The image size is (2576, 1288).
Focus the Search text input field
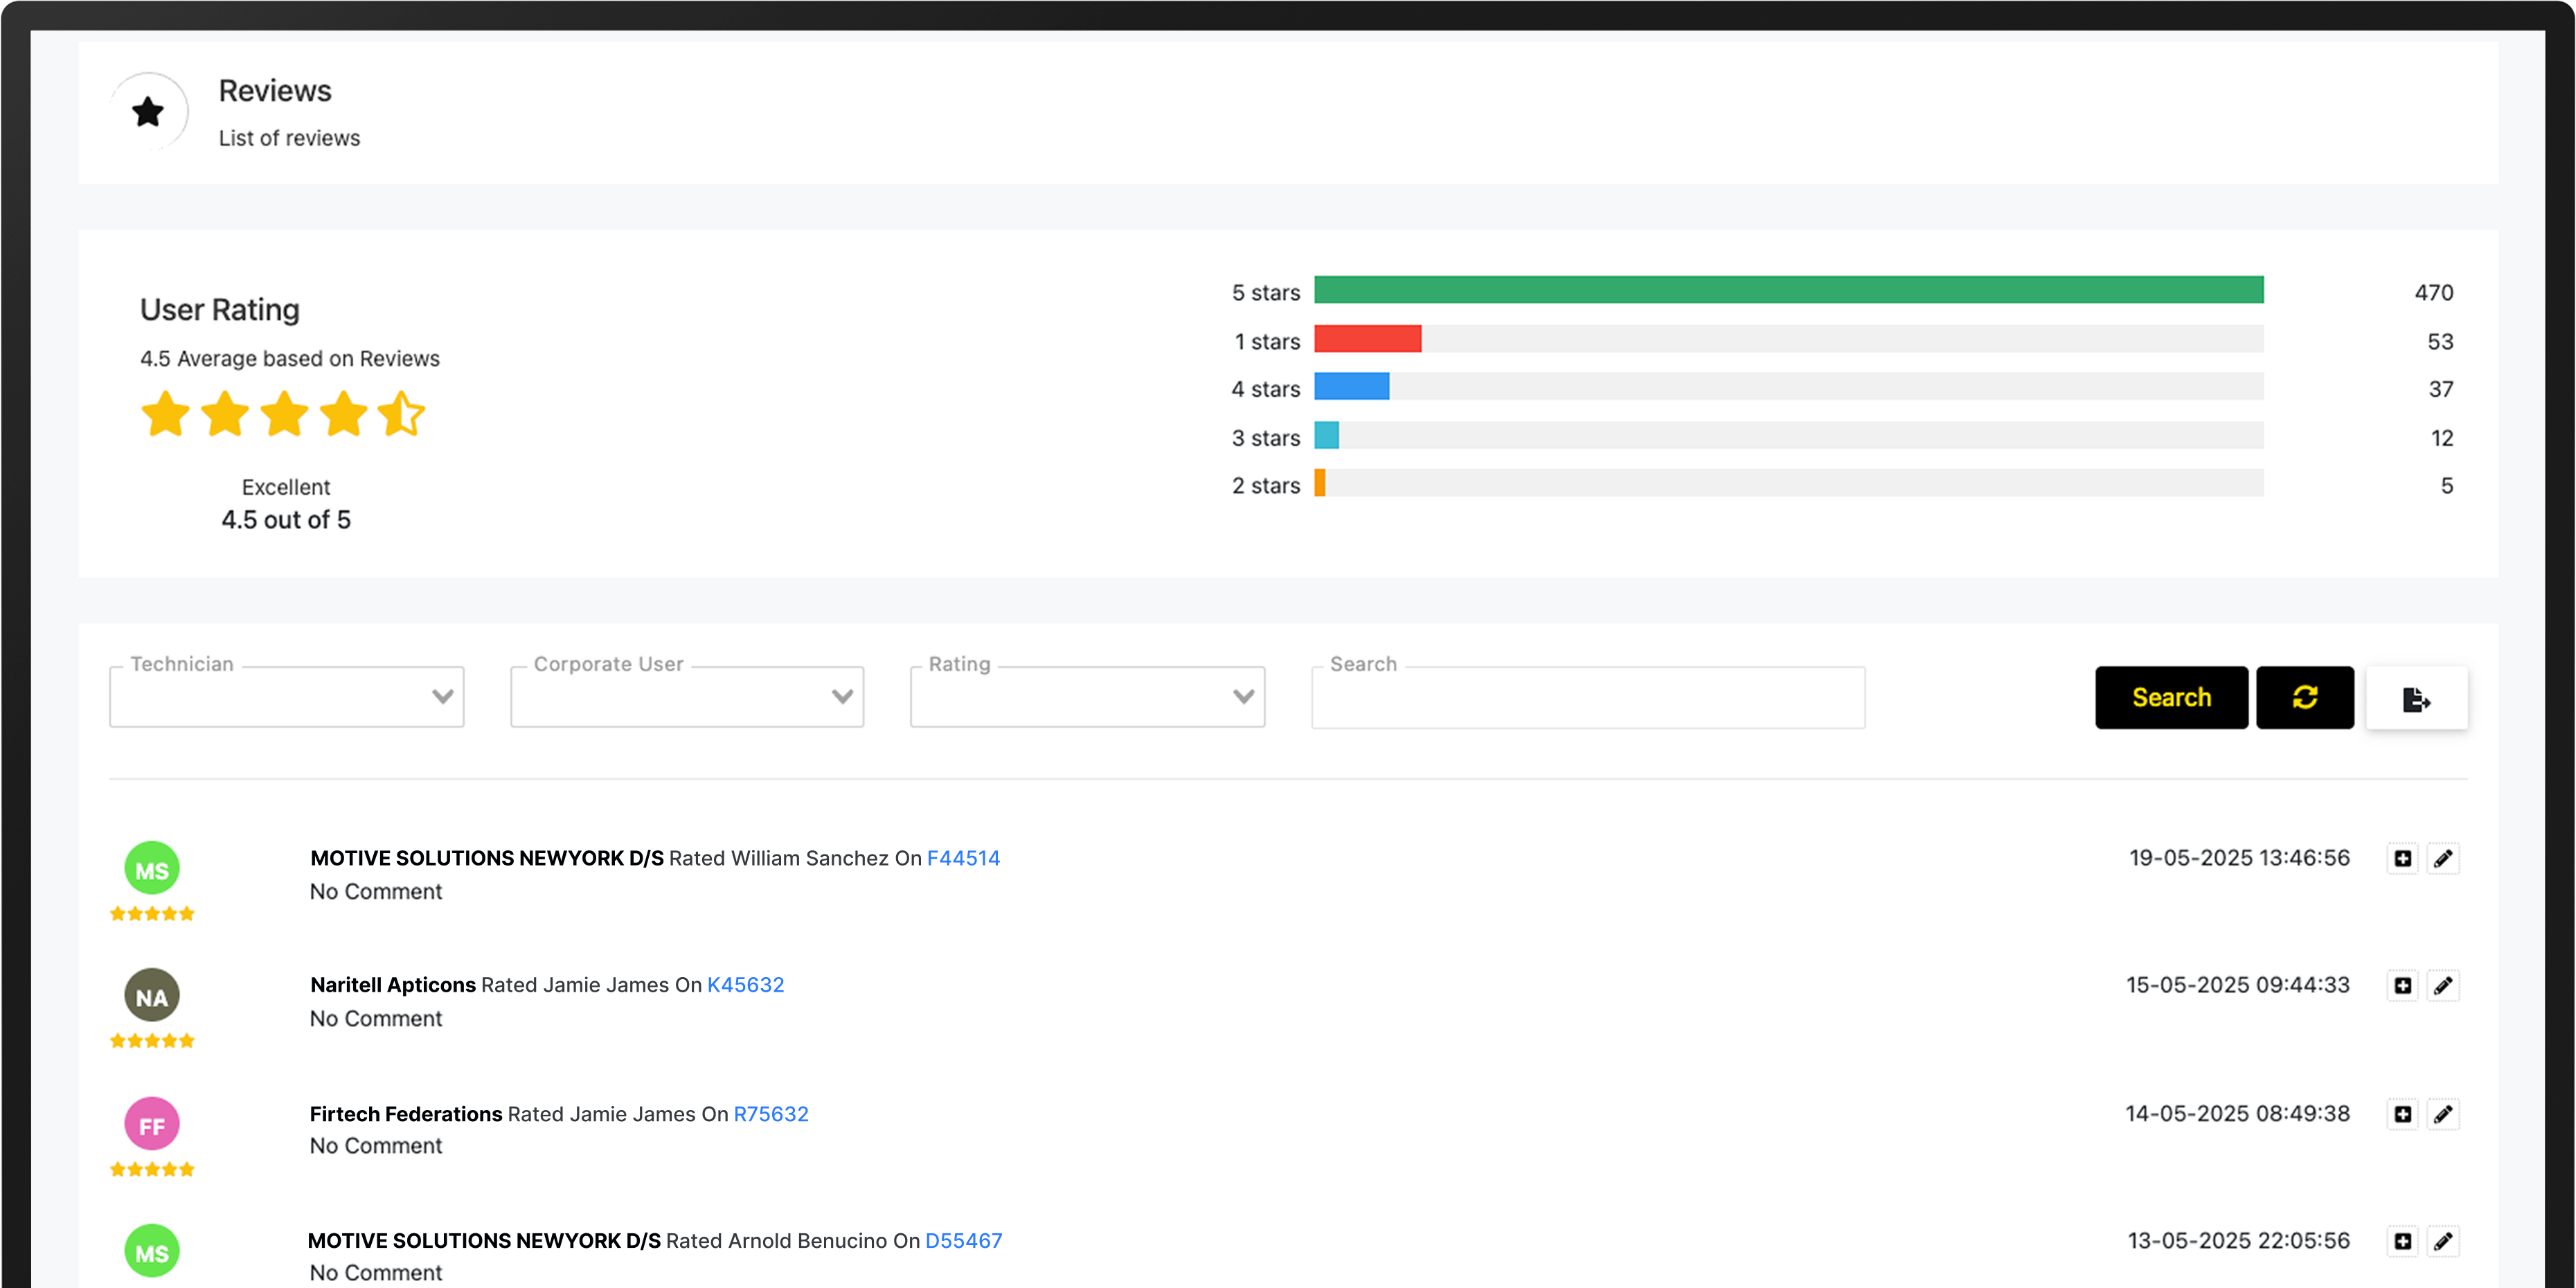1588,697
